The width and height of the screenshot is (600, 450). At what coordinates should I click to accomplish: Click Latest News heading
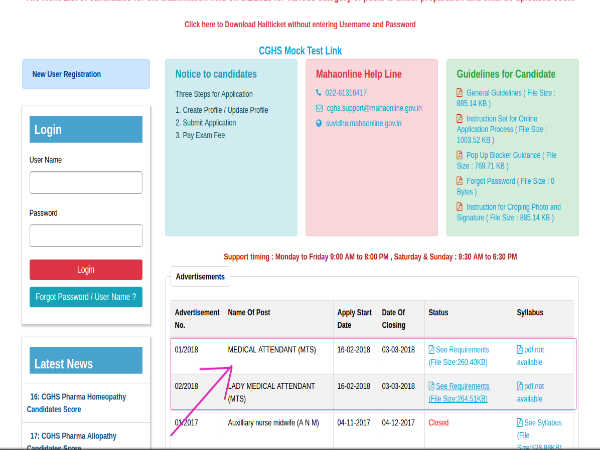[64, 364]
